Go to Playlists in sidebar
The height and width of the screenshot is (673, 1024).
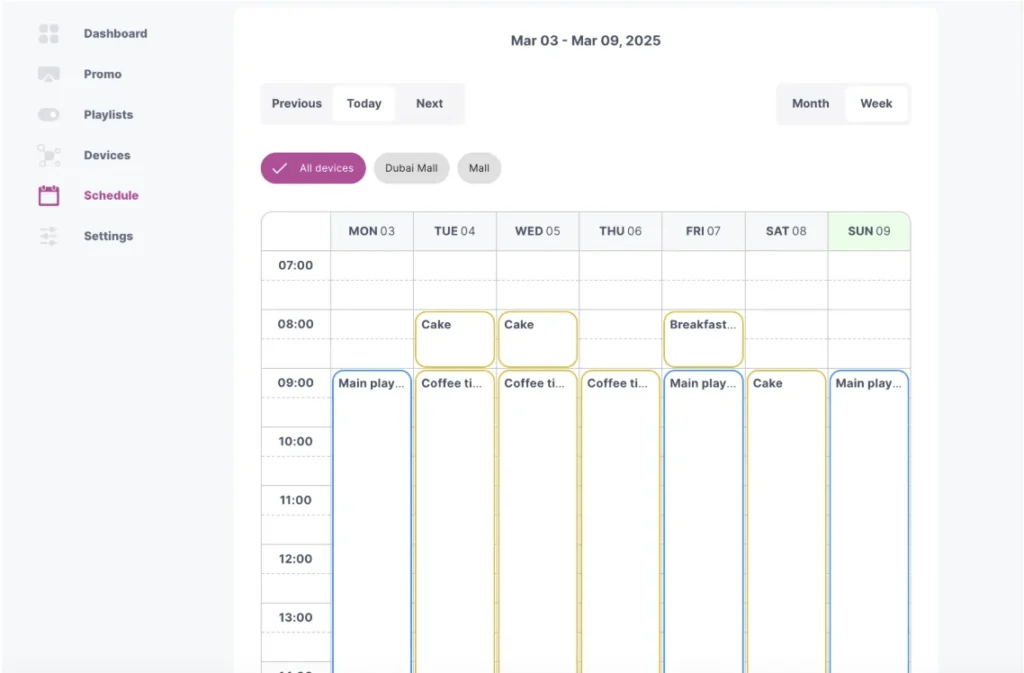pyautogui.click(x=108, y=114)
